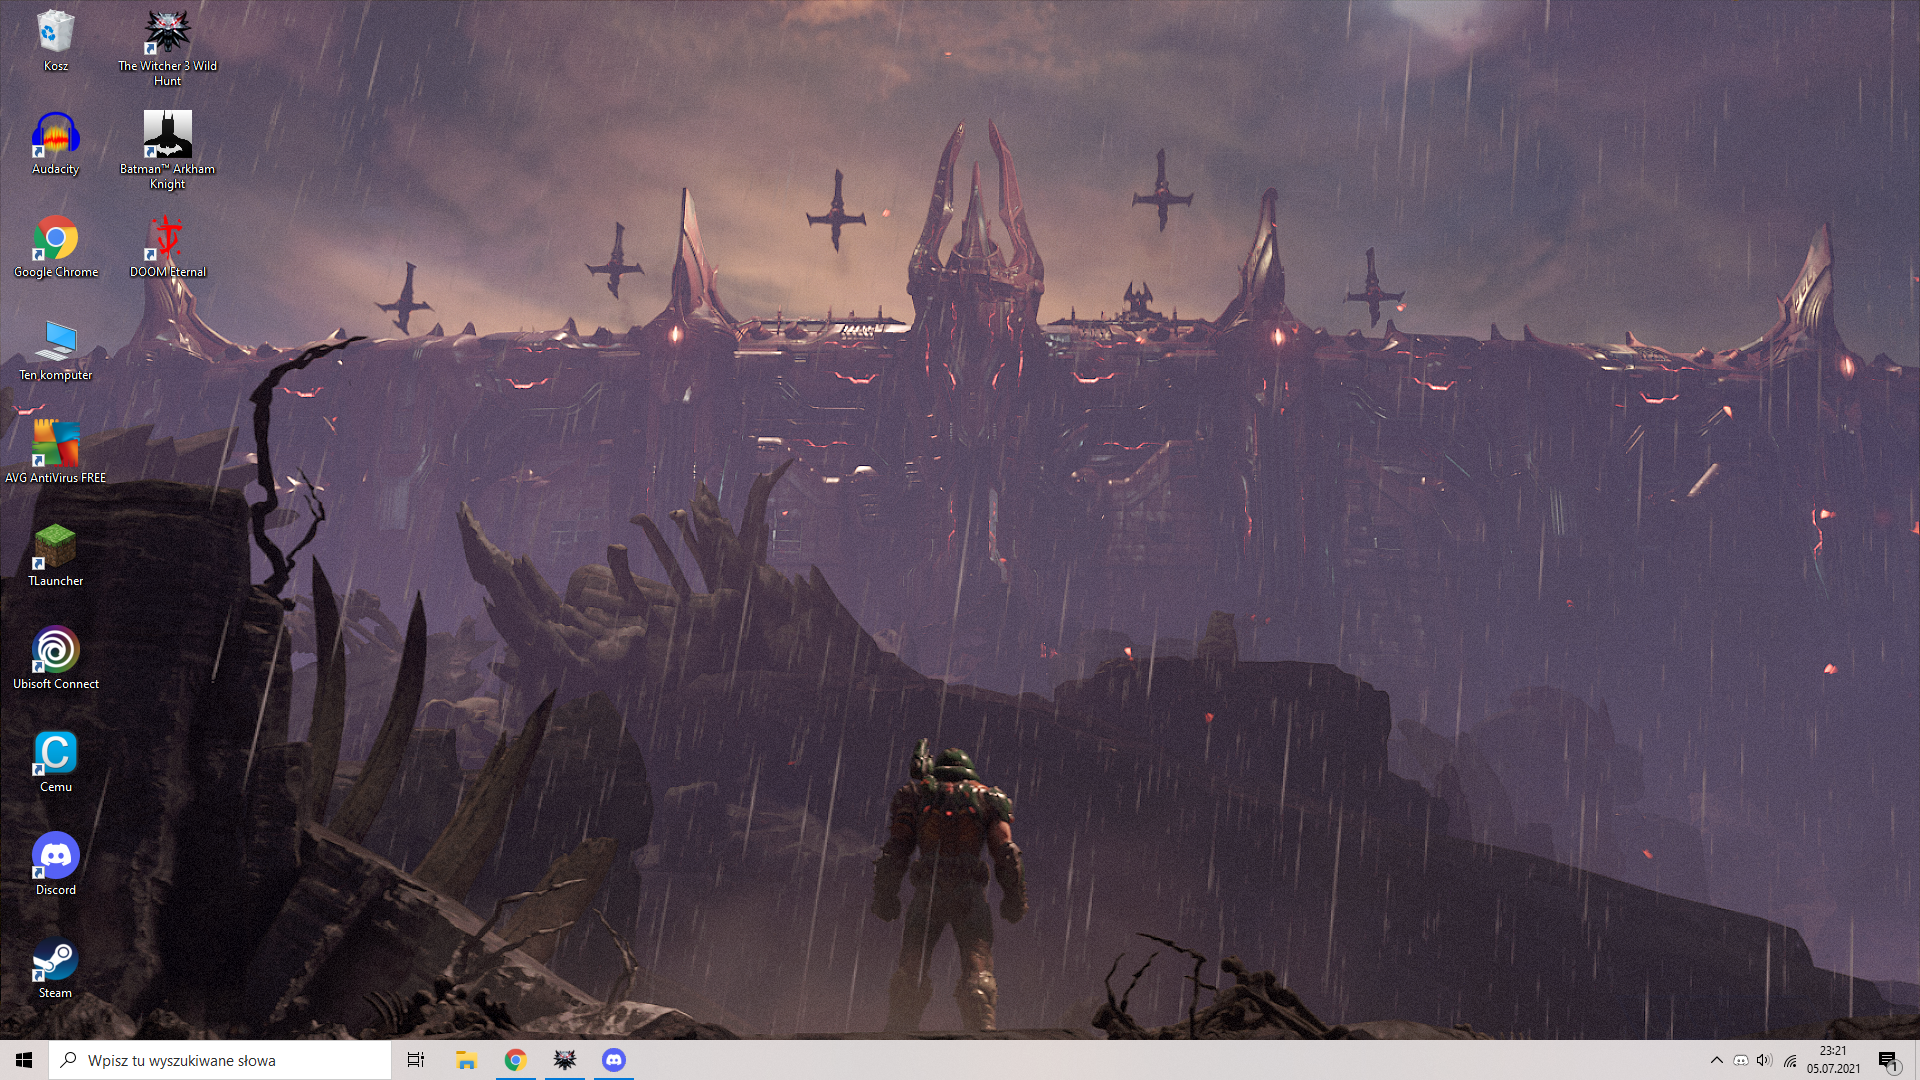Switch to Discord in the taskbar
The width and height of the screenshot is (1920, 1080).
(x=614, y=1060)
